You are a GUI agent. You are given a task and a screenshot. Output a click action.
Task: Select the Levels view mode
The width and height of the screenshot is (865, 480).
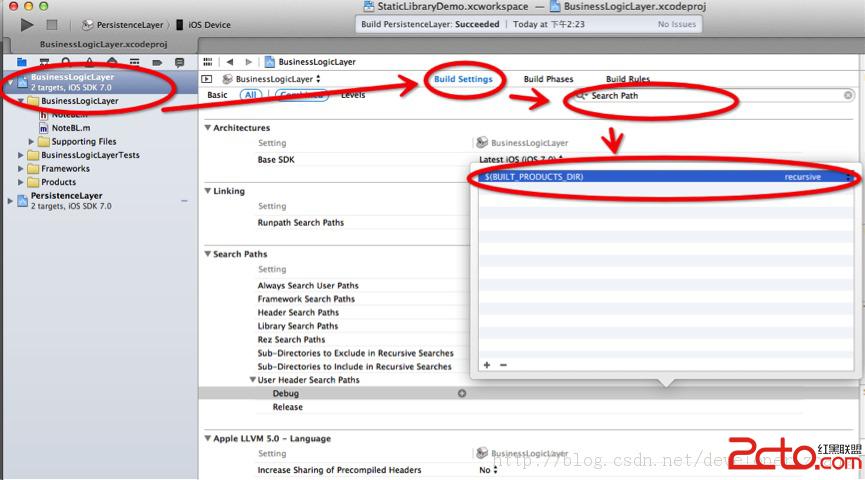[353, 95]
